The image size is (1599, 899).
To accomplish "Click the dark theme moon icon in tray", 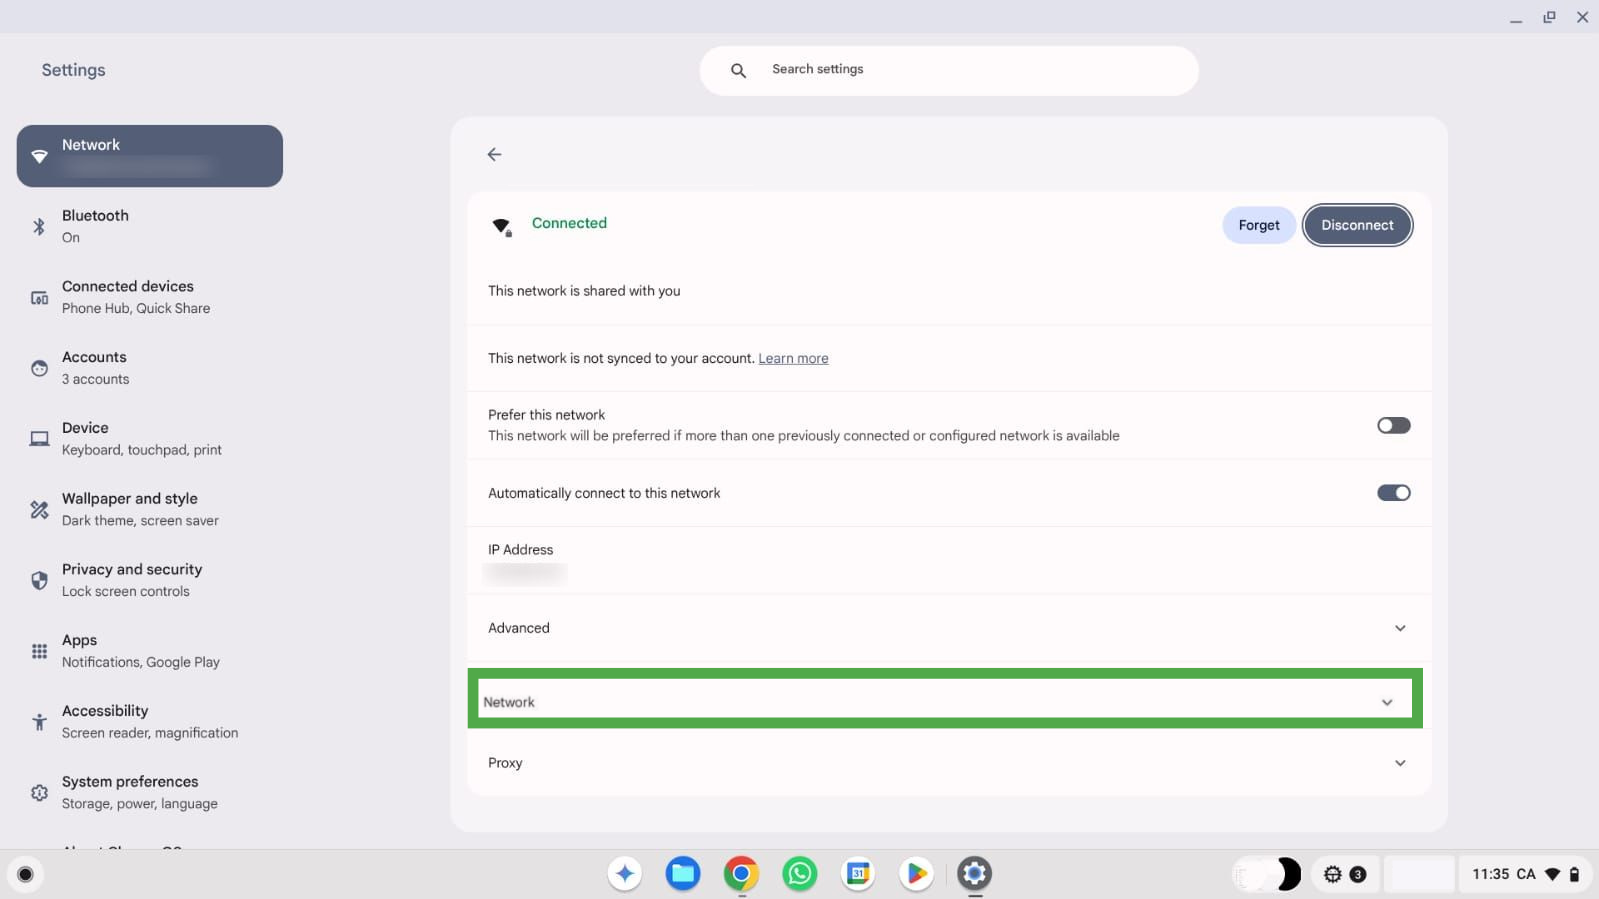I will click(x=1288, y=874).
